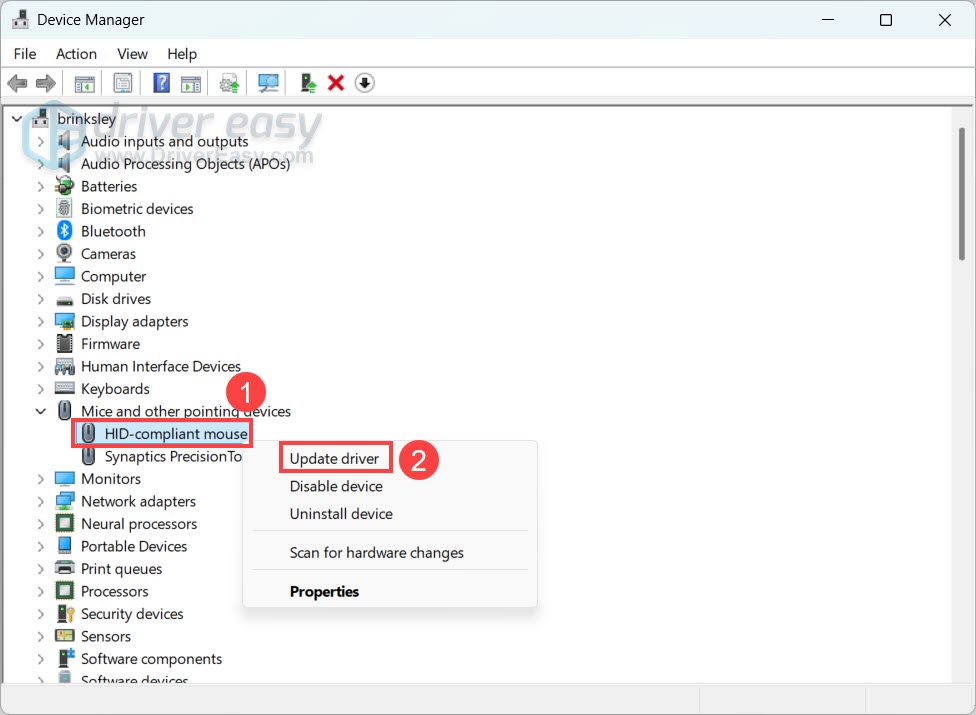
Task: Click the Network adapters category icon
Action: click(65, 501)
